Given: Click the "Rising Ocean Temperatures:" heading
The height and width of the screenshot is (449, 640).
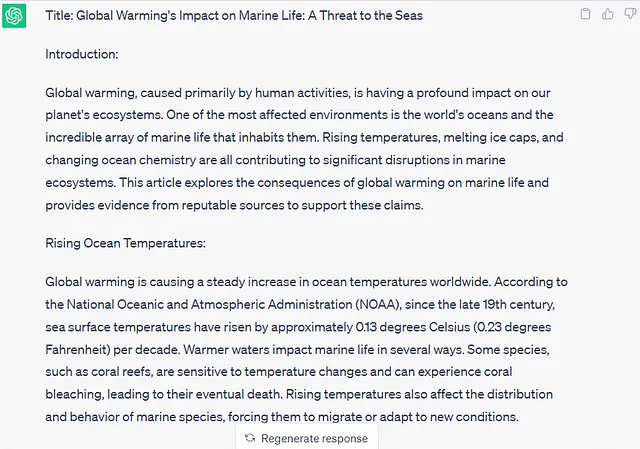Looking at the screenshot, I should tap(125, 243).
